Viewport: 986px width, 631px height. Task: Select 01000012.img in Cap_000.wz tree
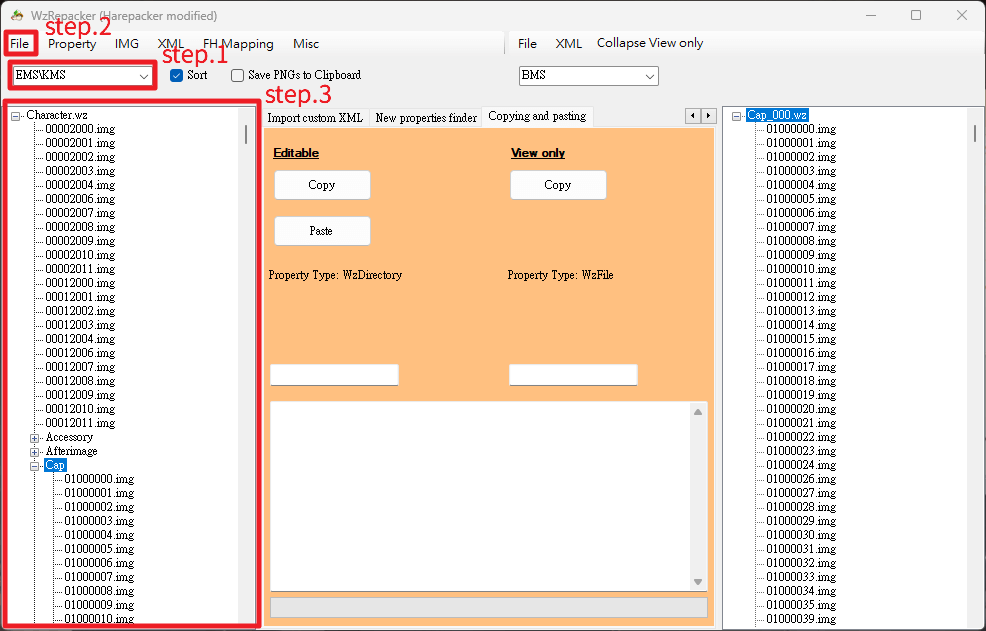800,297
